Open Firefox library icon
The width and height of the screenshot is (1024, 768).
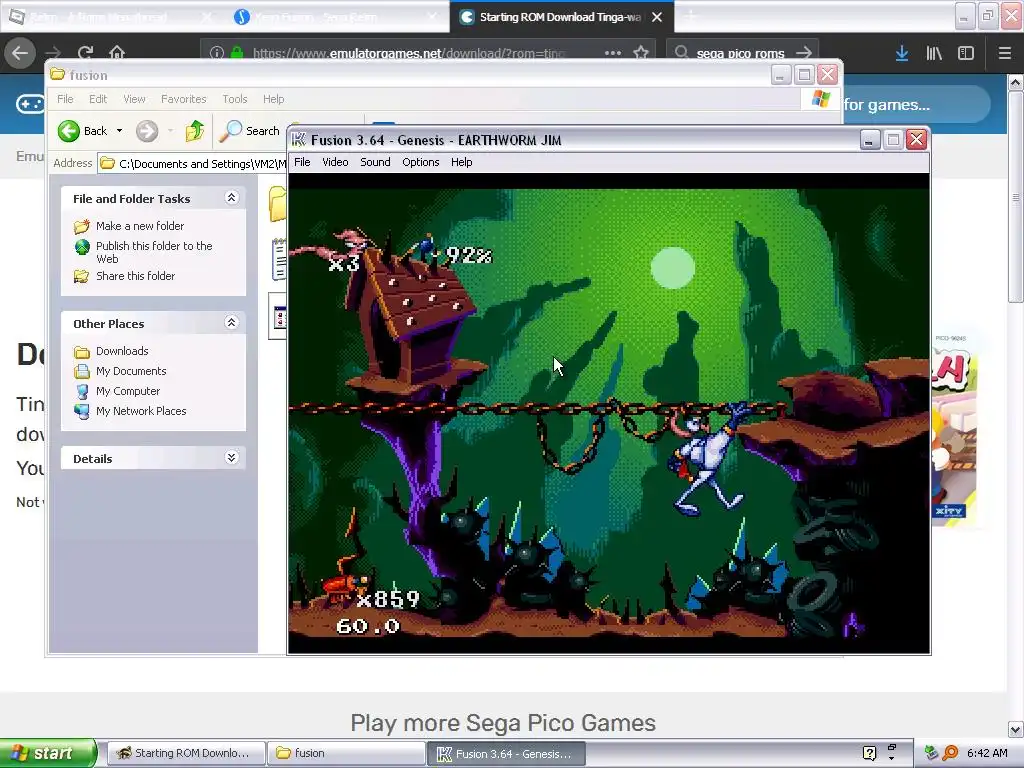pyautogui.click(x=934, y=53)
